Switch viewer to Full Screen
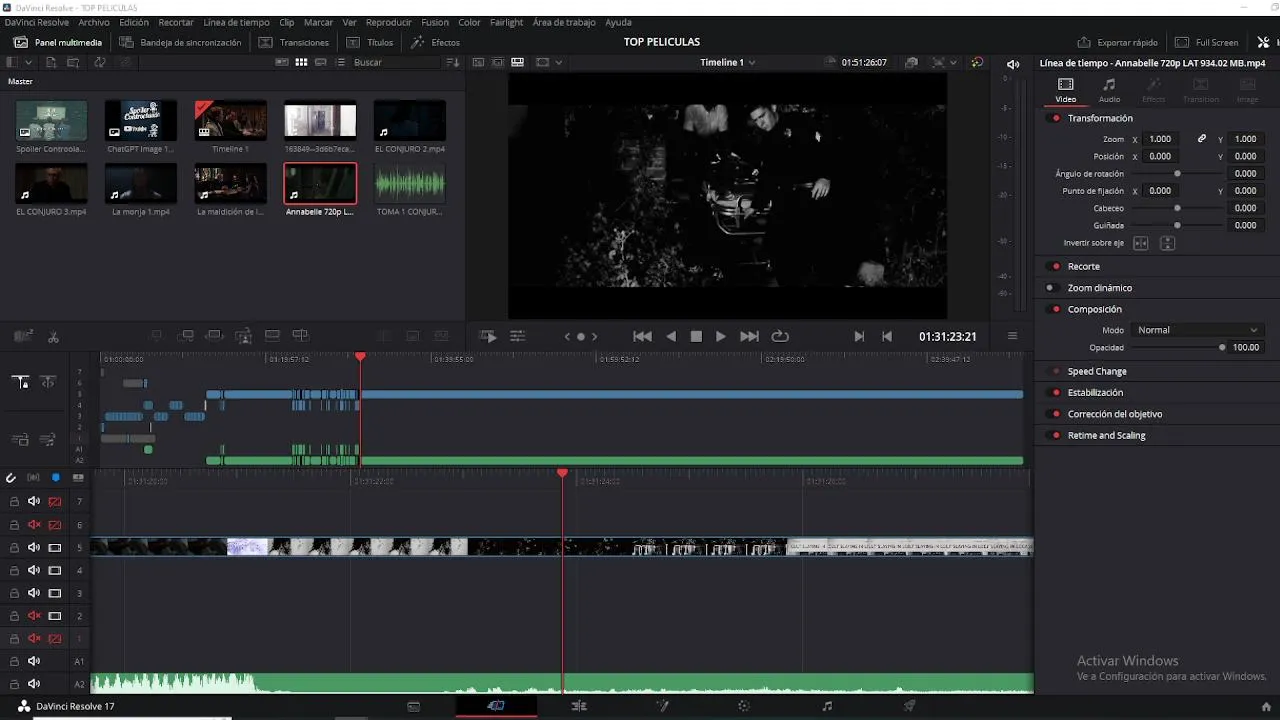This screenshot has height=720, width=1280. (1206, 42)
